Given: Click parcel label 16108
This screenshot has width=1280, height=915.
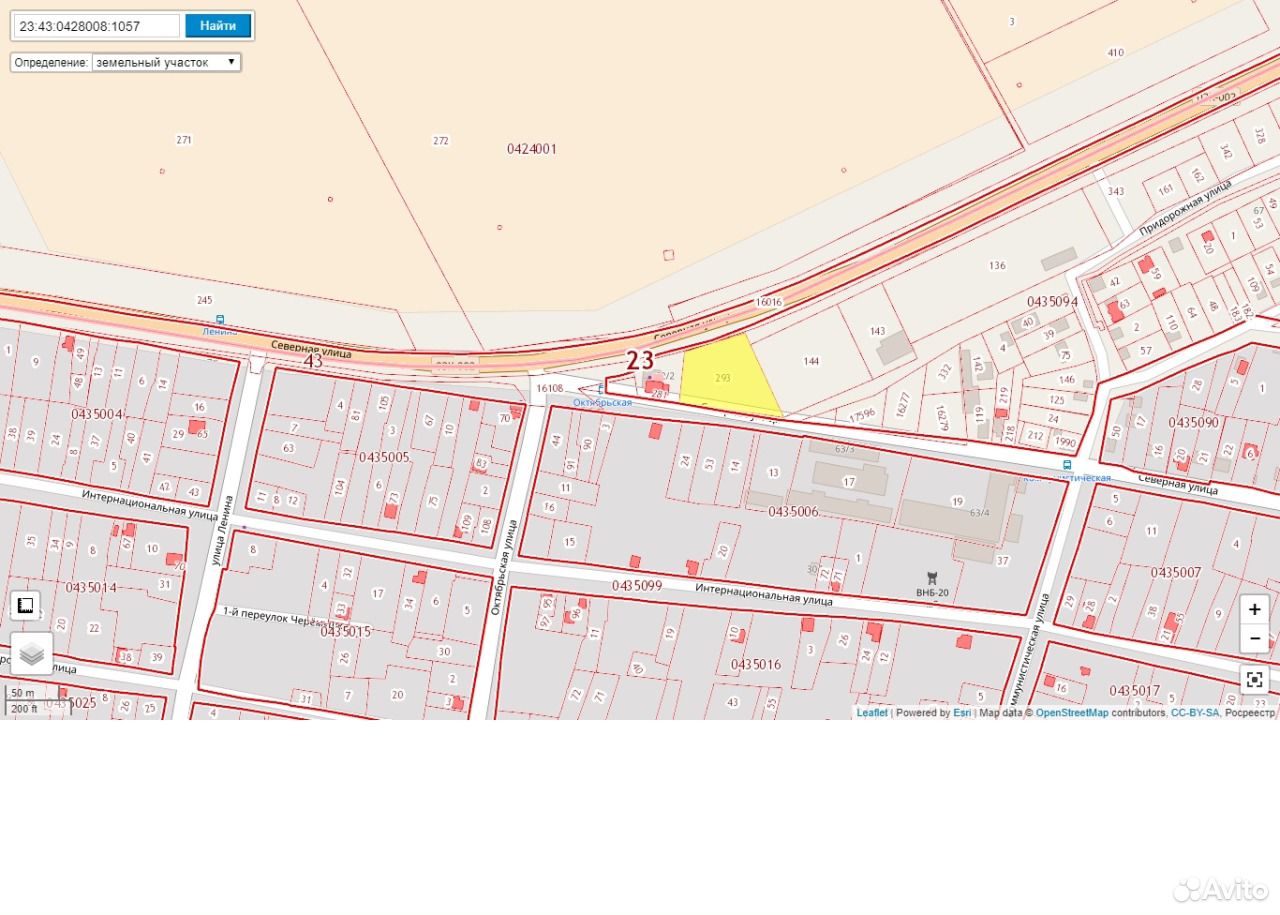Looking at the screenshot, I should (550, 388).
